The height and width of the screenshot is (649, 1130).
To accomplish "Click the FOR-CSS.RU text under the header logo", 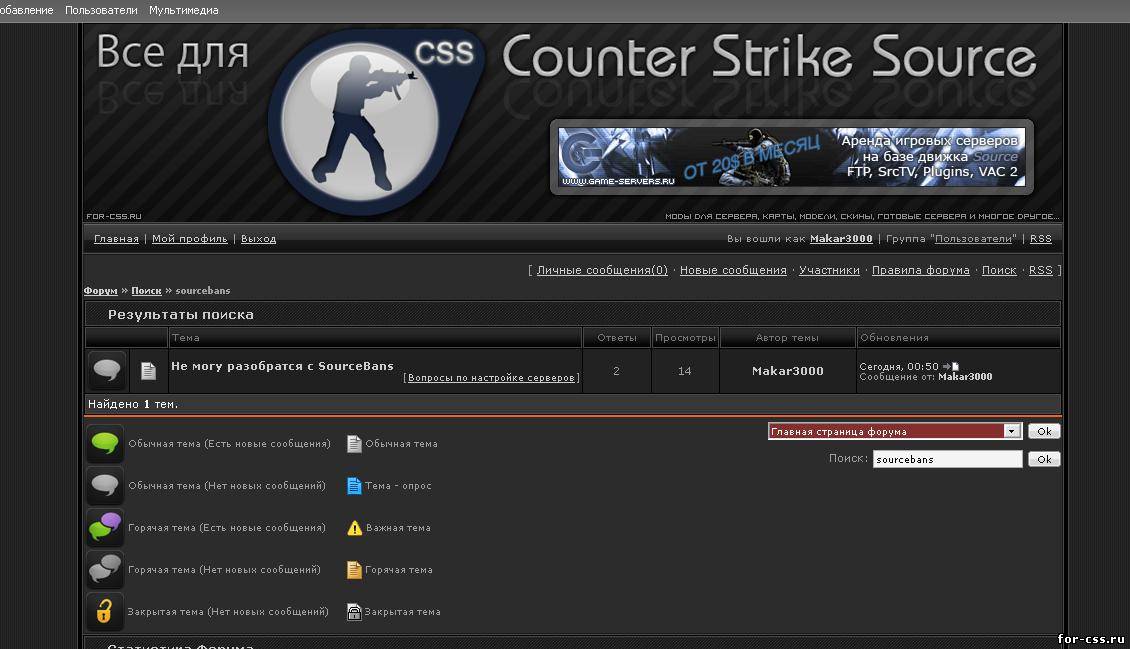I will (114, 216).
